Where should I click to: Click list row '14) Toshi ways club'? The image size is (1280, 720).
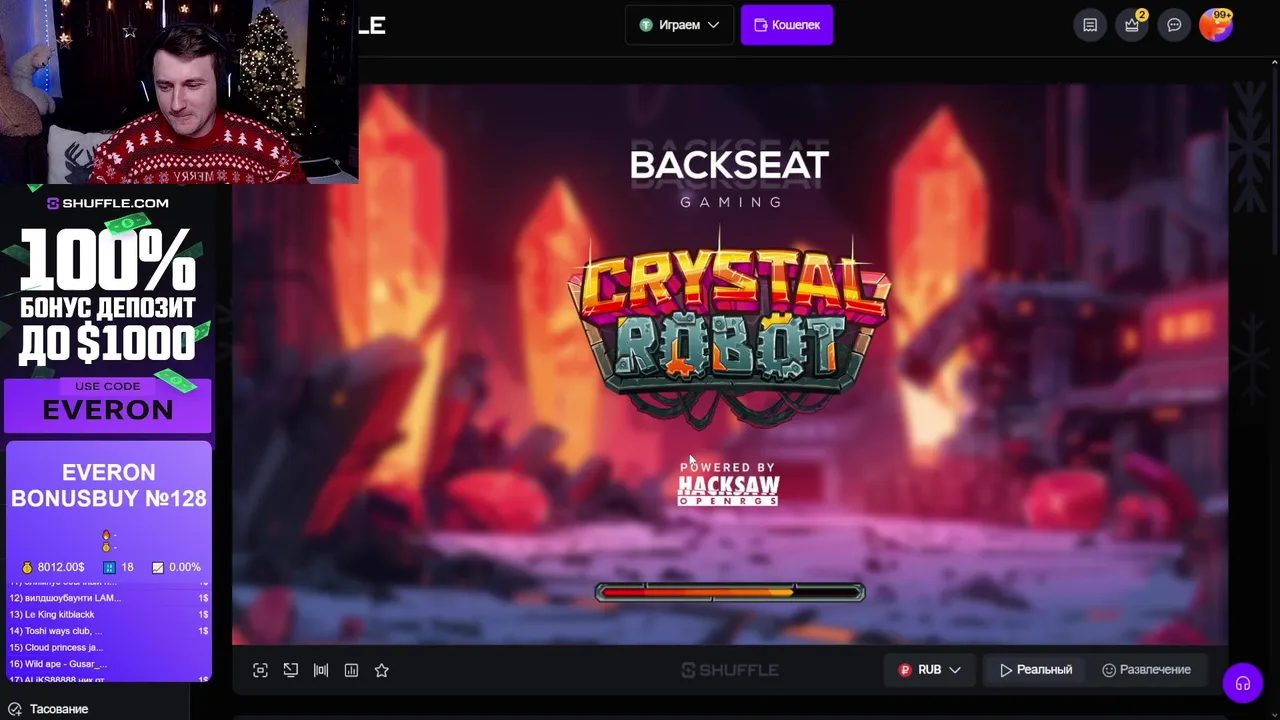[109, 631]
